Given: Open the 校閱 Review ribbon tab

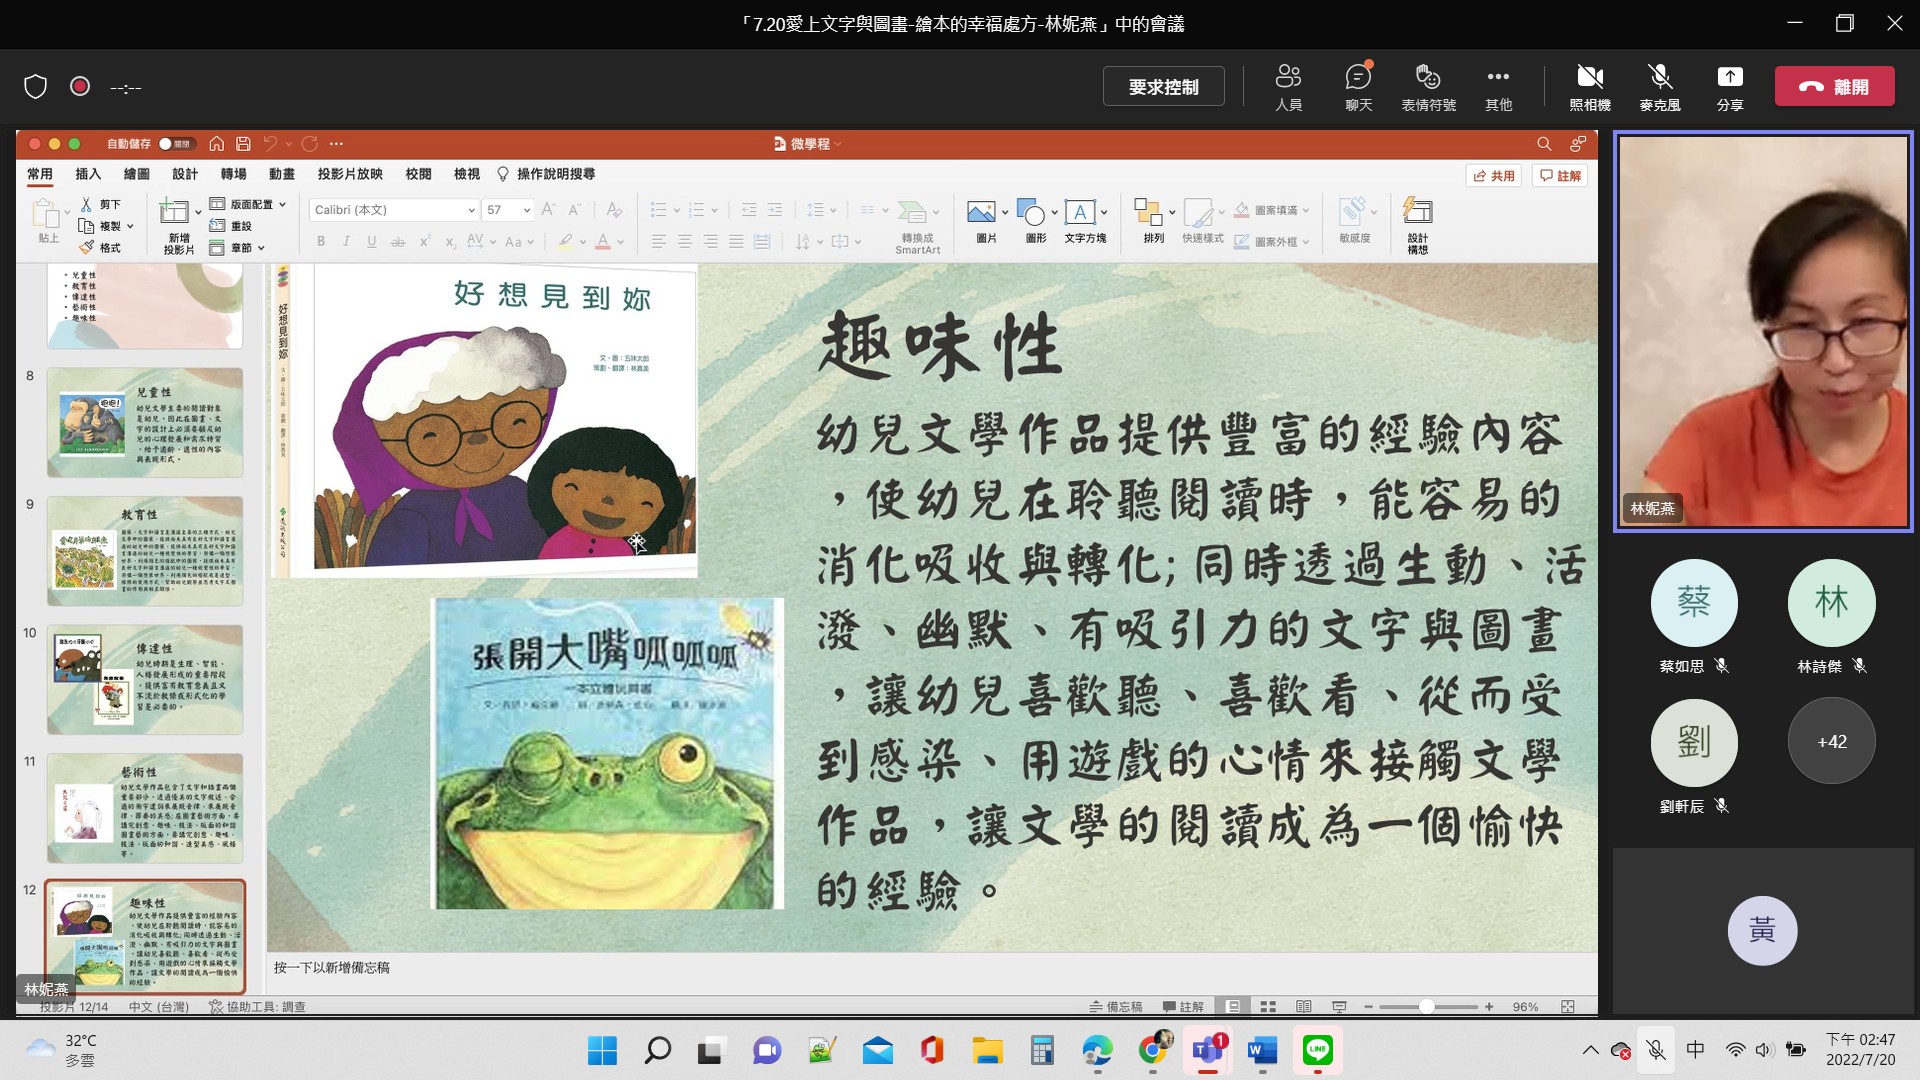Looking at the screenshot, I should [418, 174].
